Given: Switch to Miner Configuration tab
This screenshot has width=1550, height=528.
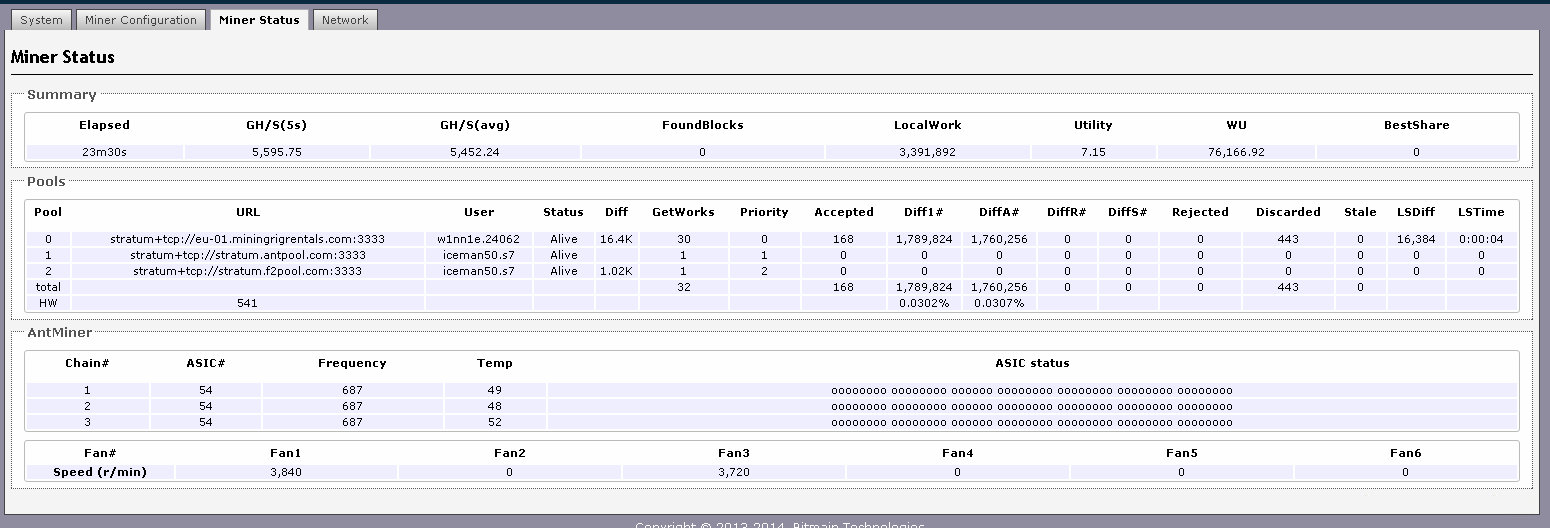Looking at the screenshot, I should [141, 20].
